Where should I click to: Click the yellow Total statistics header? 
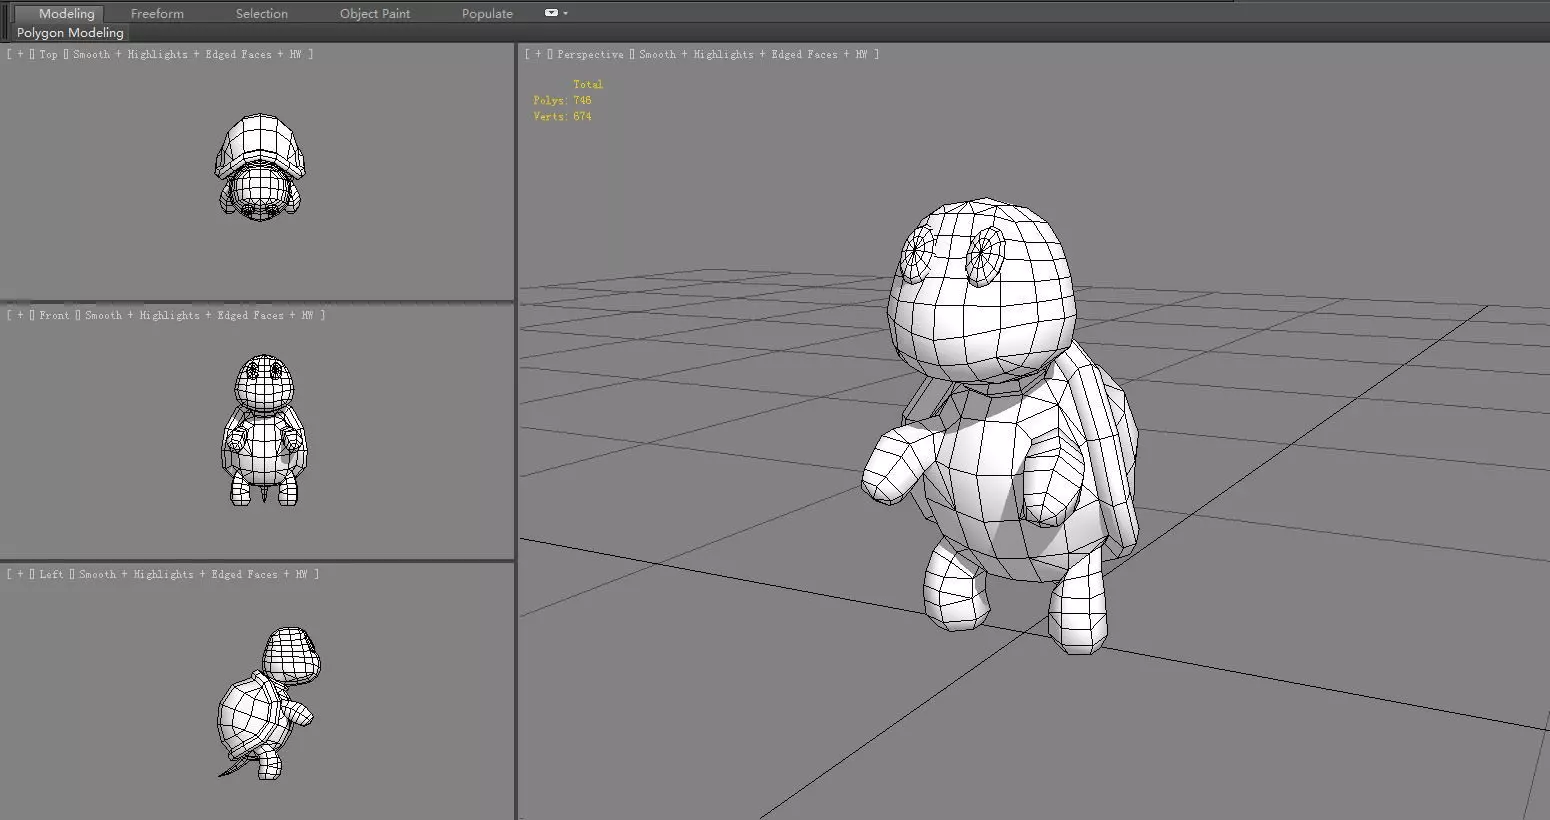point(588,84)
